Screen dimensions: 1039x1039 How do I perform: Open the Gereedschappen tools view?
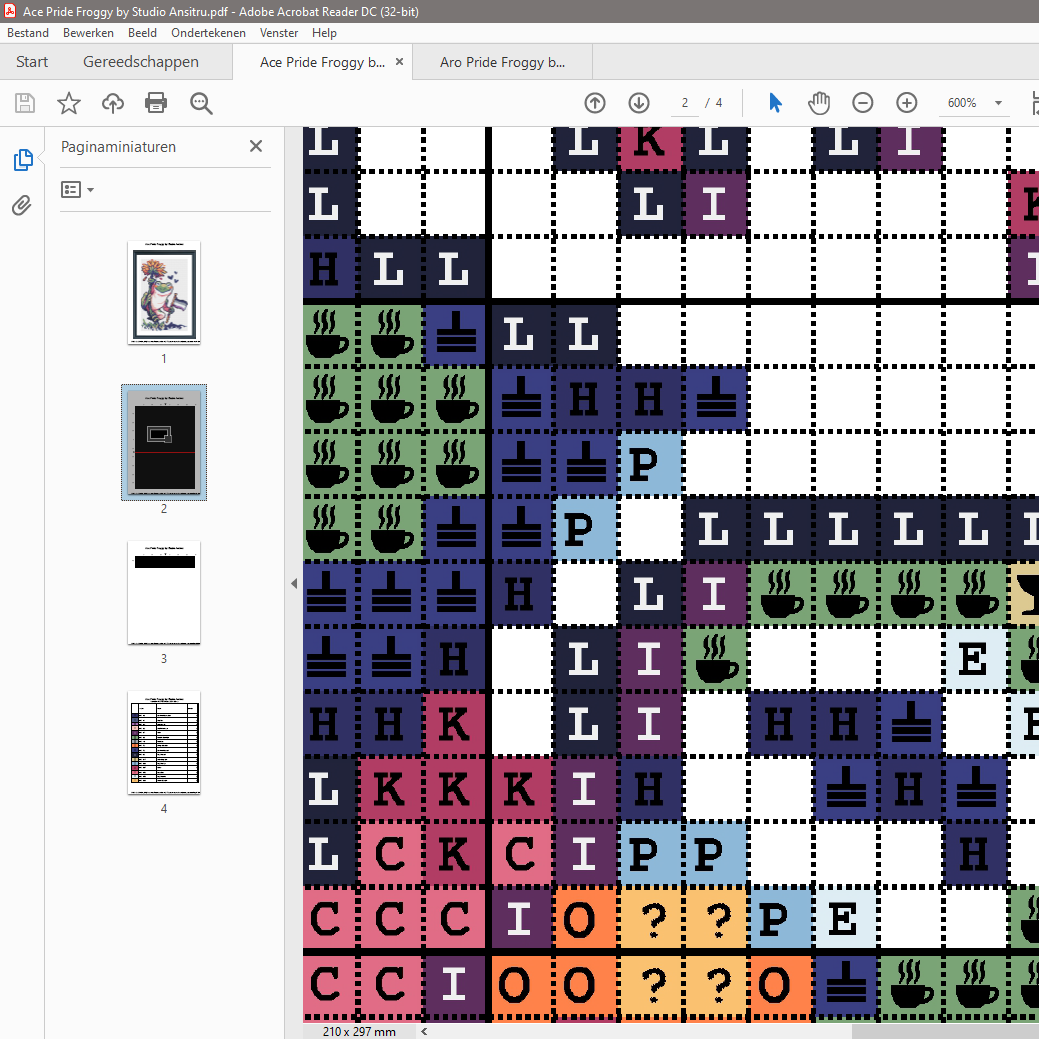click(x=141, y=62)
